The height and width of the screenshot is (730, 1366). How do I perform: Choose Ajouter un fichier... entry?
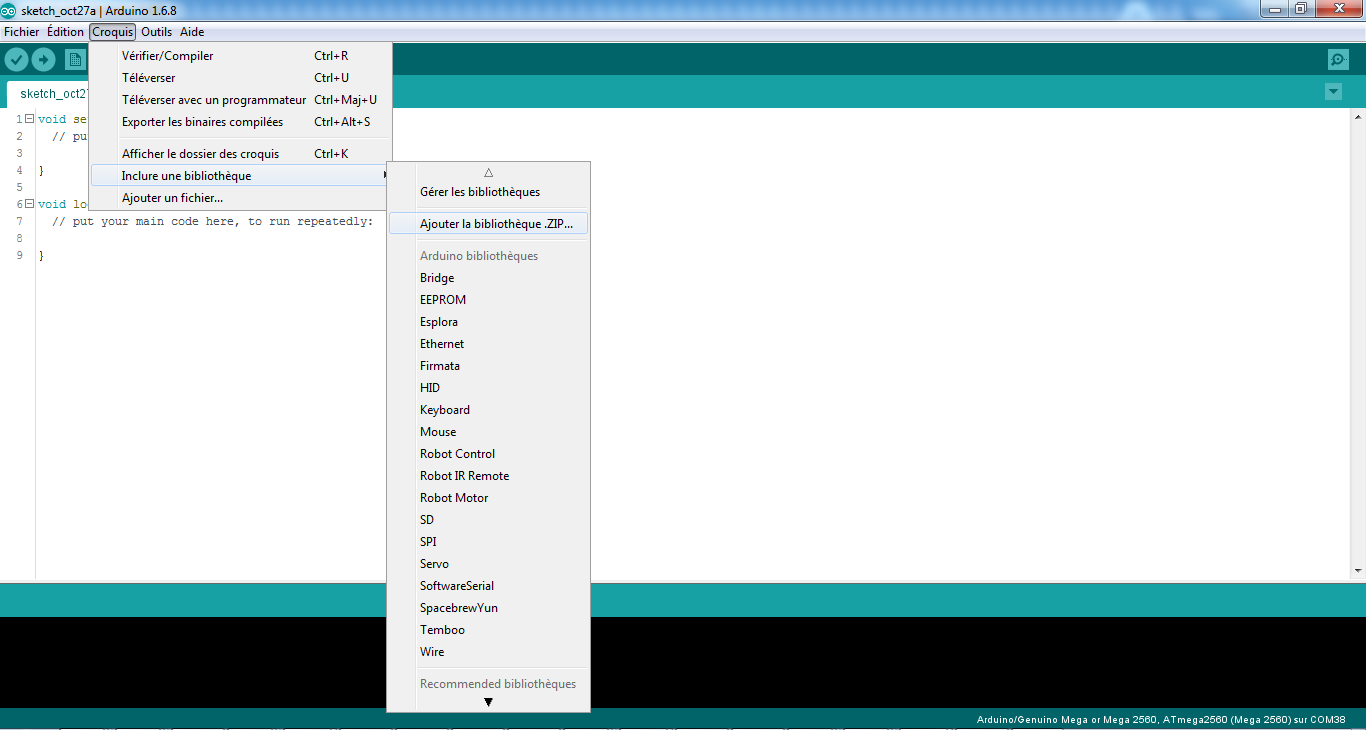pyautogui.click(x=240, y=198)
